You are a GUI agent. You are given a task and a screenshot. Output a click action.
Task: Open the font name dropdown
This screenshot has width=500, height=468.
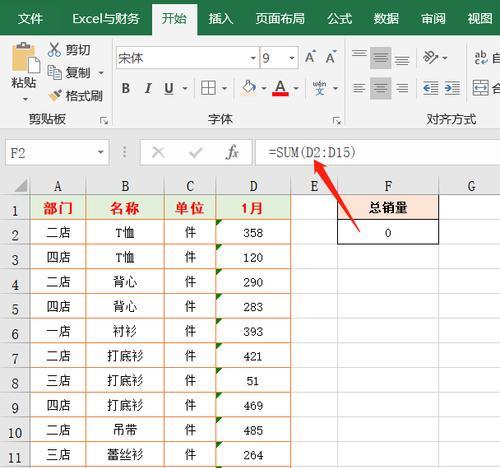pyautogui.click(x=253, y=58)
